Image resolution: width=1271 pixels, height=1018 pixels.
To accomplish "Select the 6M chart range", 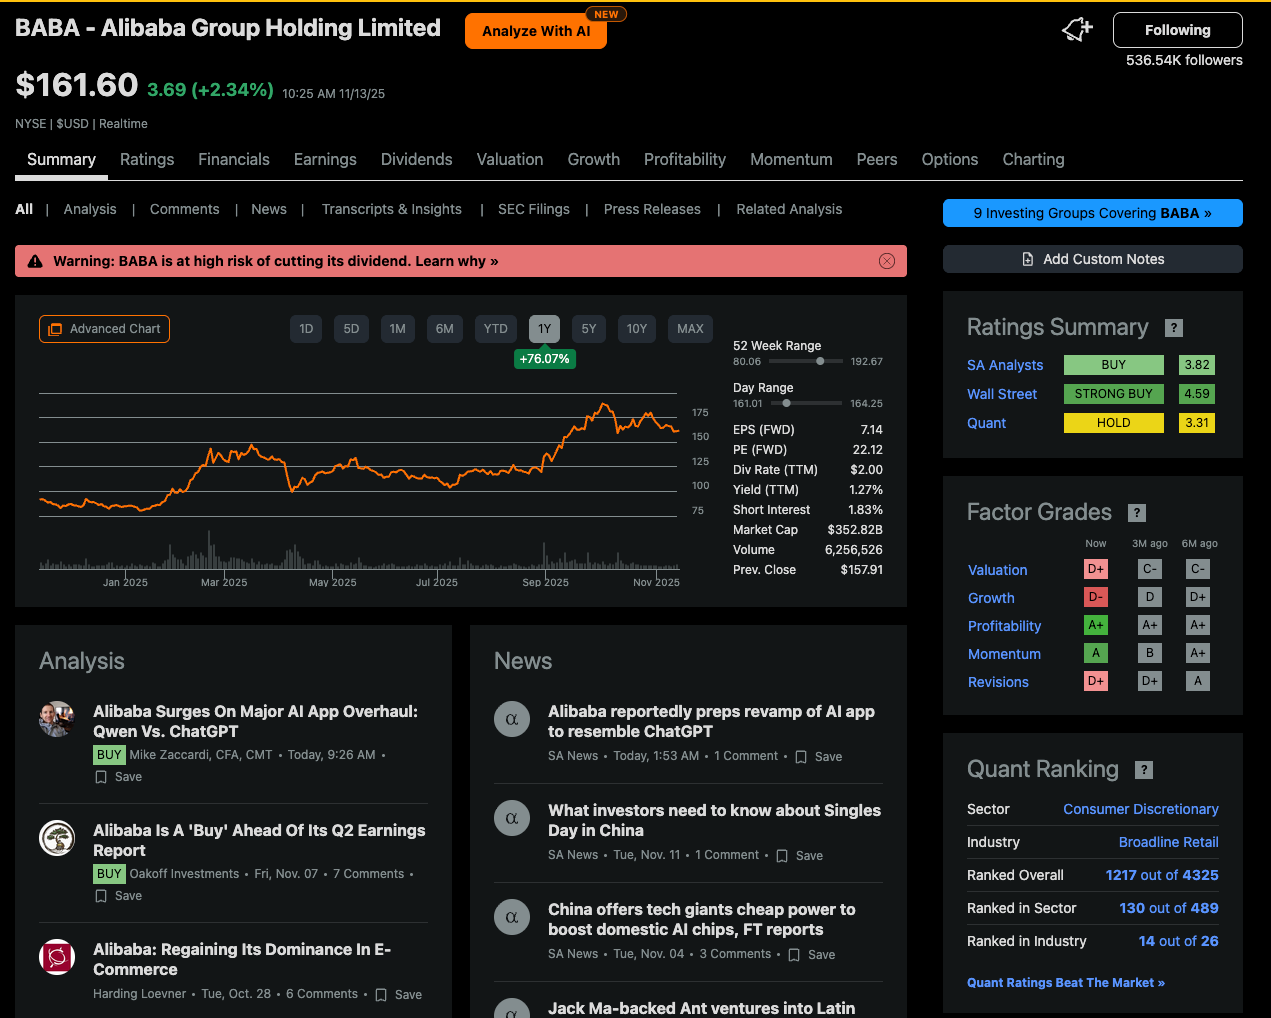I will 445,329.
